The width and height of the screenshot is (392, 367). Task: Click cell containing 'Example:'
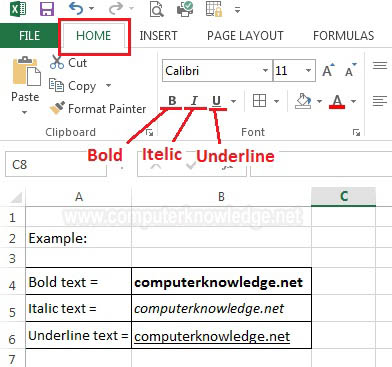(79, 238)
